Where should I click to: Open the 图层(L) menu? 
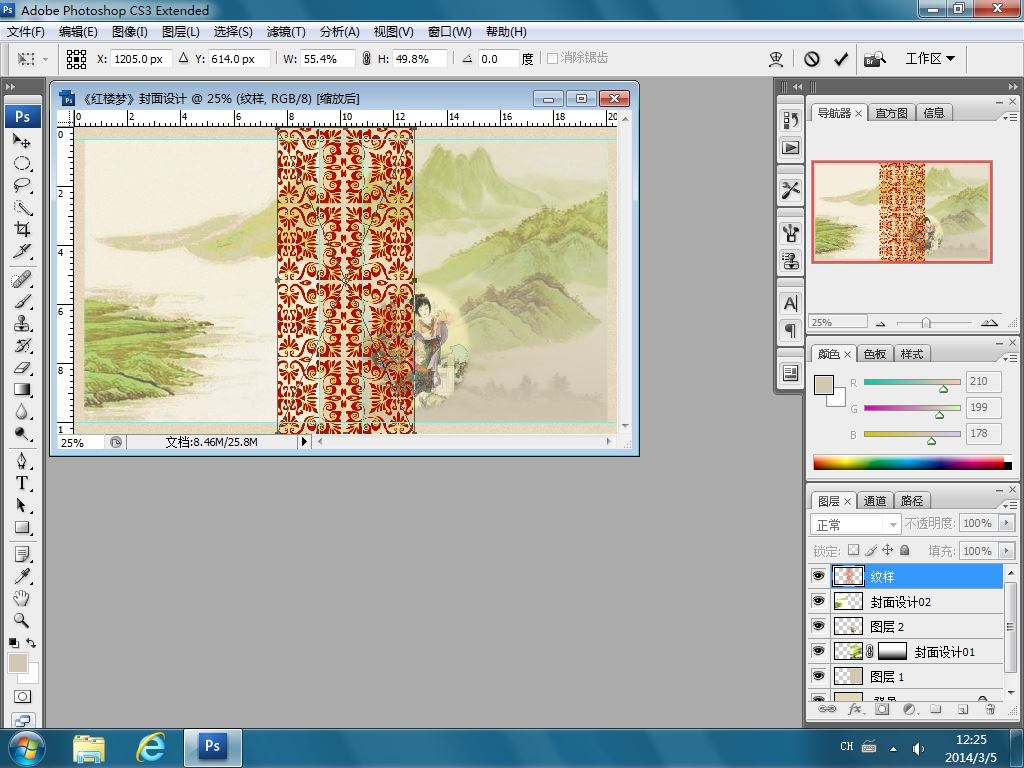[180, 31]
